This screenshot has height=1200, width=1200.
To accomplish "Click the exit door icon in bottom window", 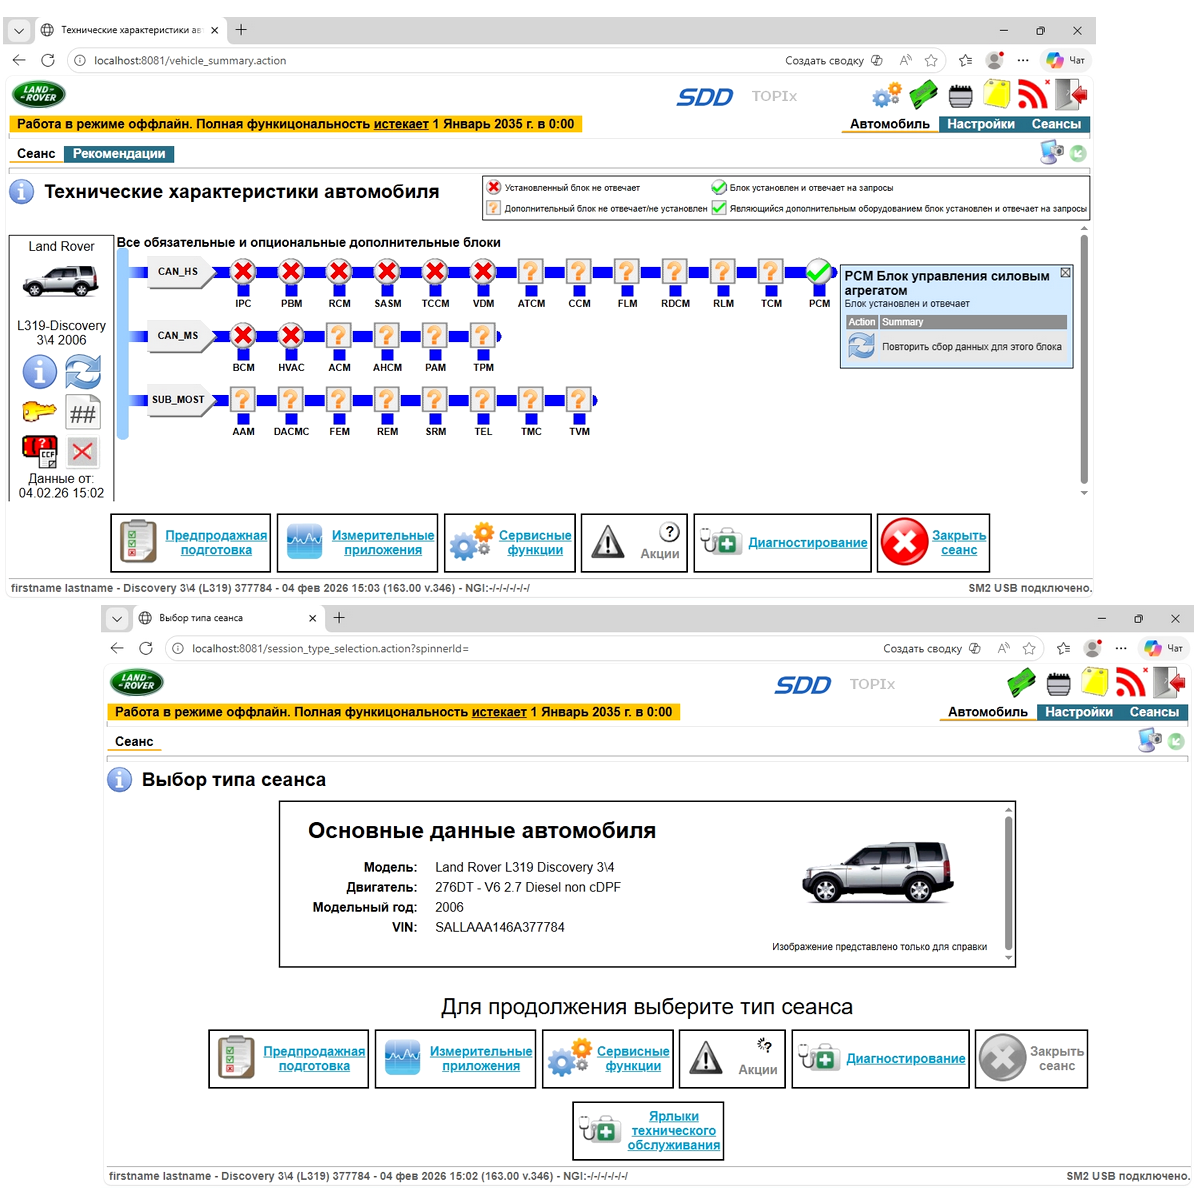I will pyautogui.click(x=1168, y=683).
